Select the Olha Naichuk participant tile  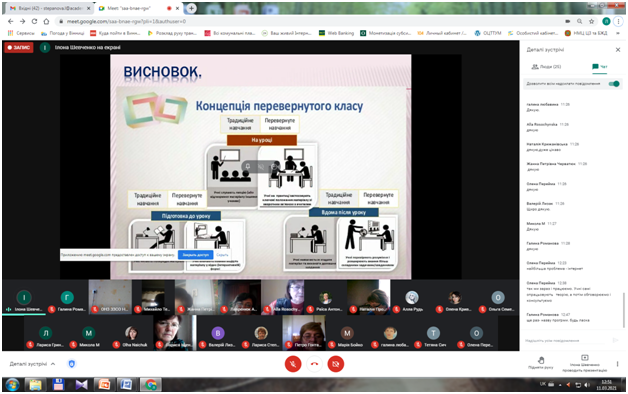131,333
